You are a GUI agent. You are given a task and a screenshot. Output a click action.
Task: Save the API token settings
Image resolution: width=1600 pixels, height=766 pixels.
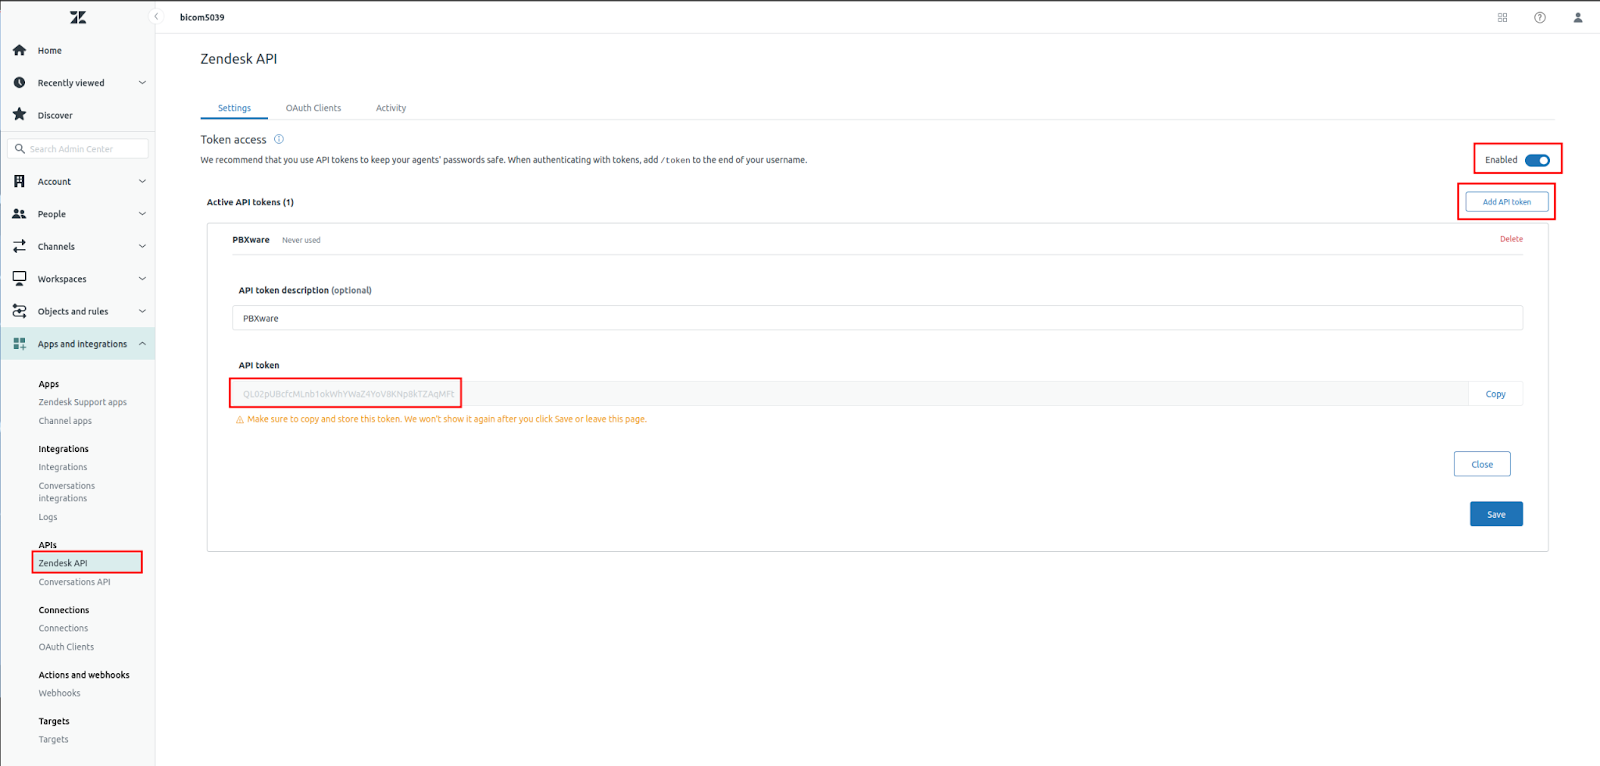pos(1496,514)
